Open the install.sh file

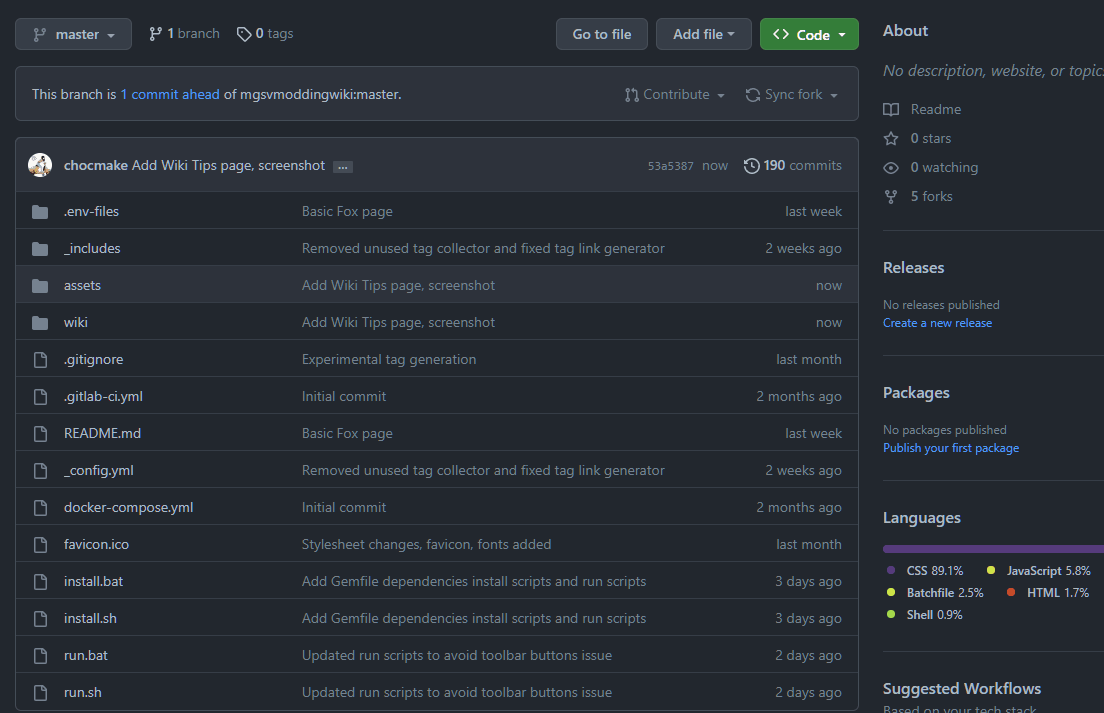pyautogui.click(x=91, y=618)
